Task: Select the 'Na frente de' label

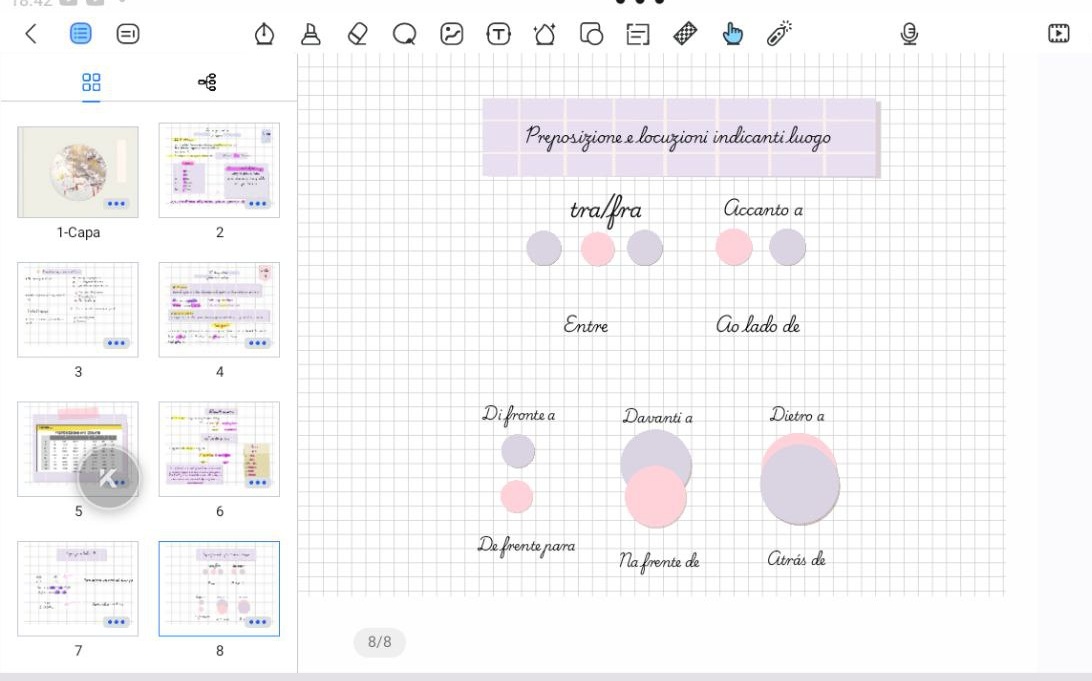Action: coord(659,561)
